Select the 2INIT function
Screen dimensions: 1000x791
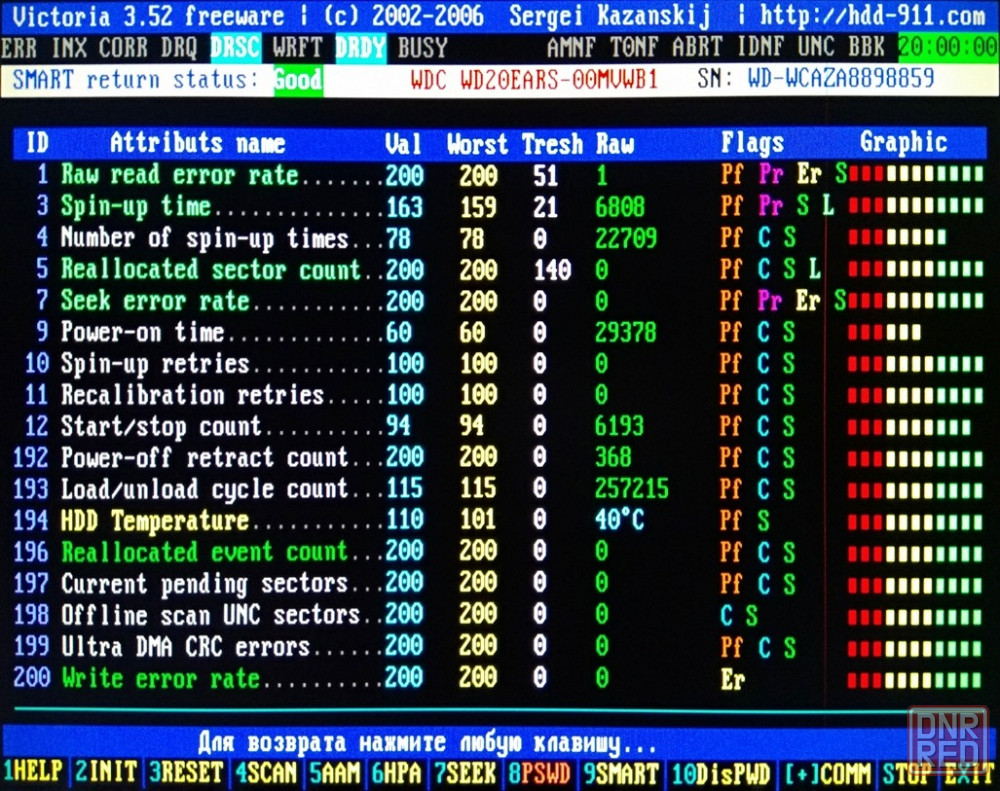pos(106,773)
